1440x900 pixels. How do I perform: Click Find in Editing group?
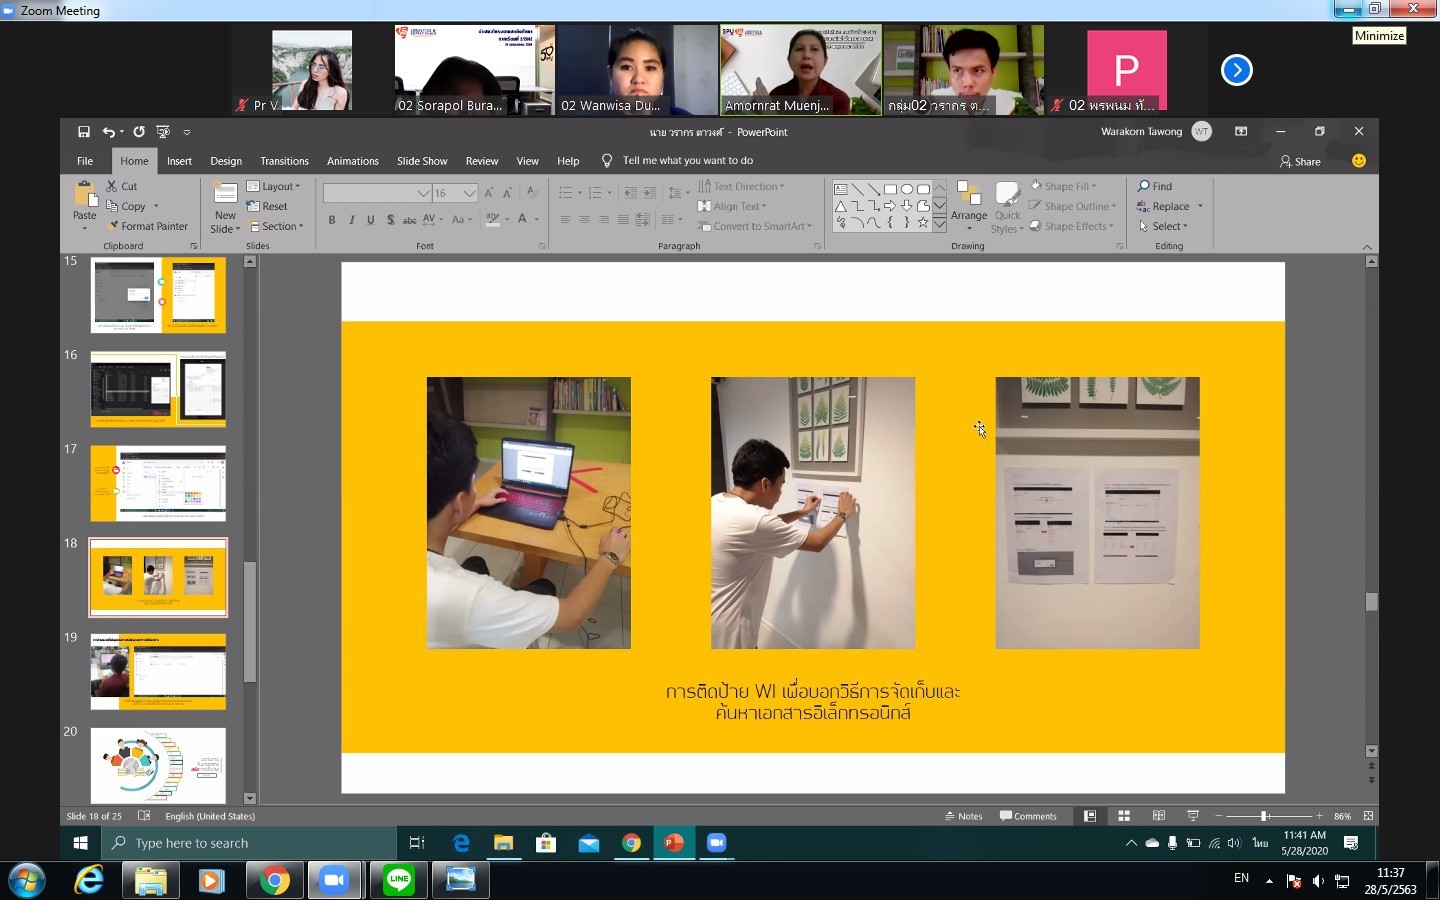point(1155,186)
